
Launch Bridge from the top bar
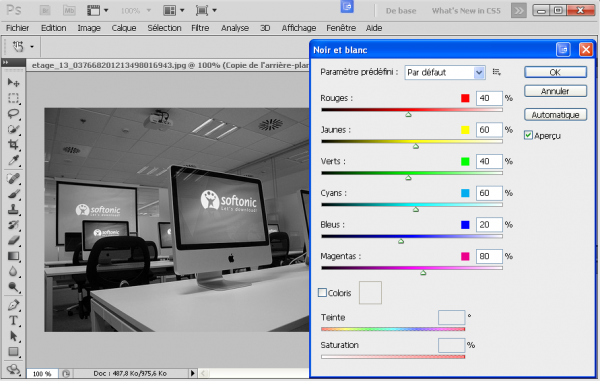46,11
